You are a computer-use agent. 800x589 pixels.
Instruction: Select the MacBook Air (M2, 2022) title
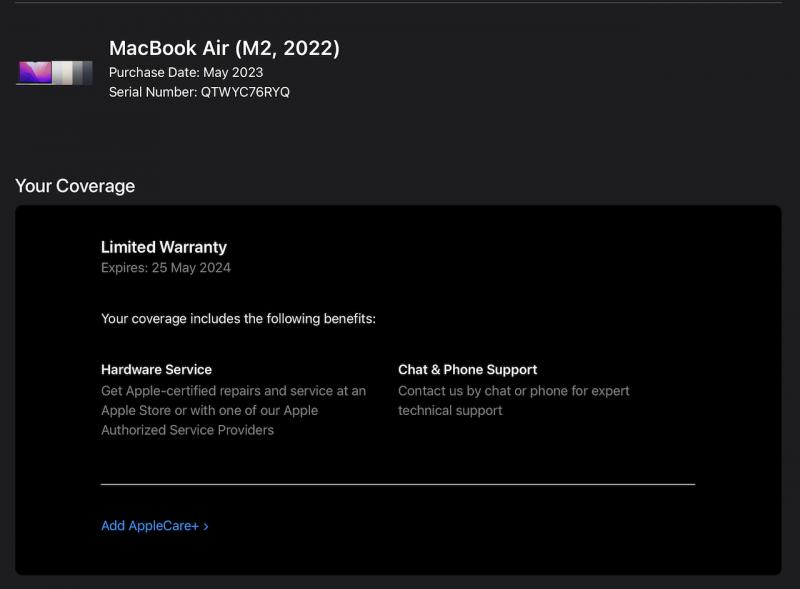click(224, 48)
